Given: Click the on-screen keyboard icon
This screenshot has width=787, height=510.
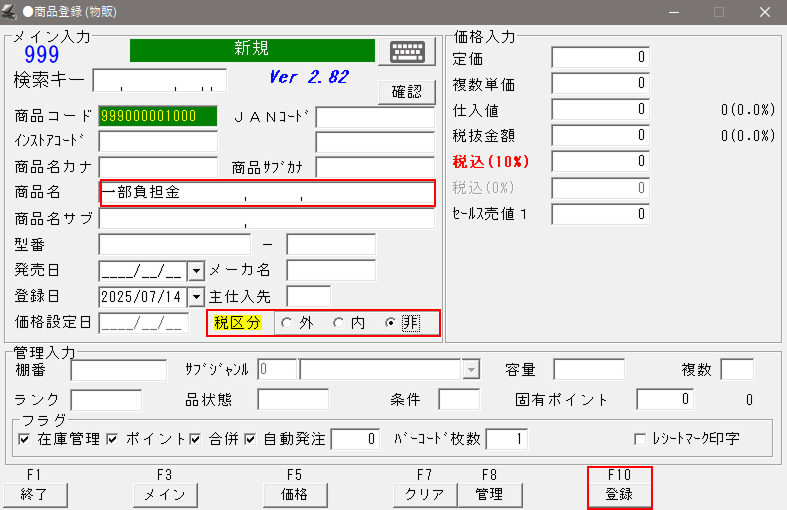Looking at the screenshot, I should (x=407, y=52).
